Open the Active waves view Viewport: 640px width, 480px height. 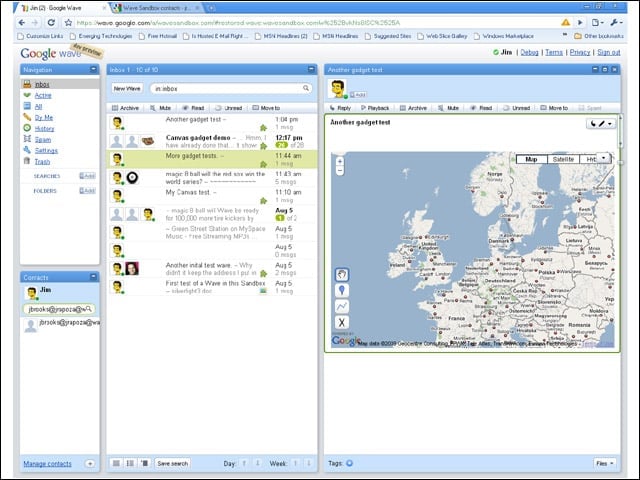[43, 95]
